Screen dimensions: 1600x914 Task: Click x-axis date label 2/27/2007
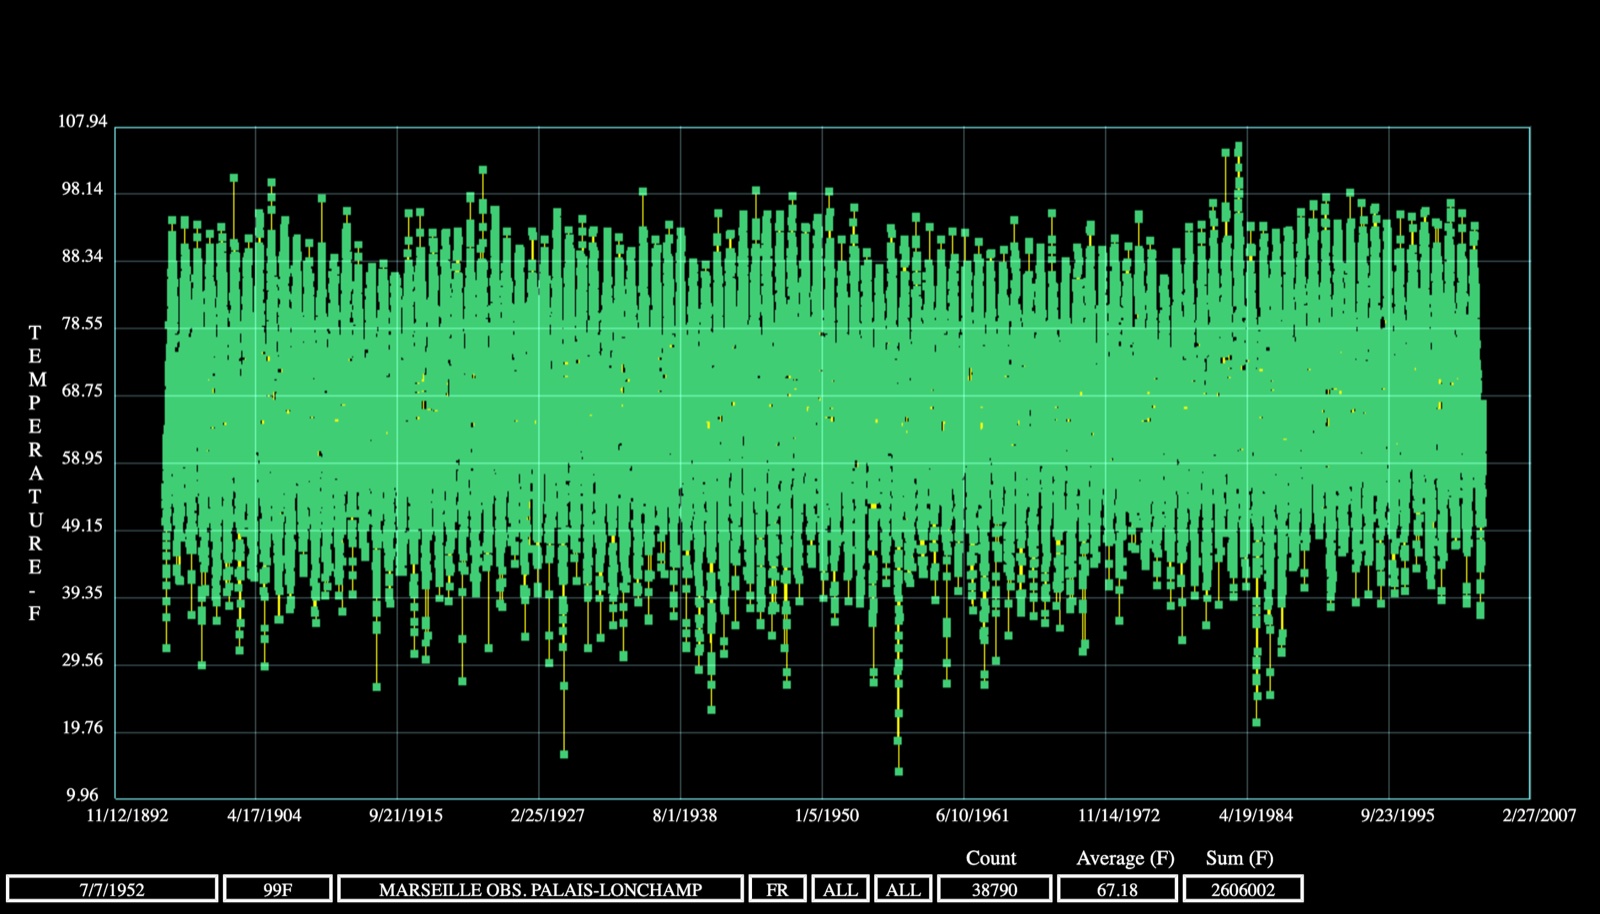point(1540,815)
